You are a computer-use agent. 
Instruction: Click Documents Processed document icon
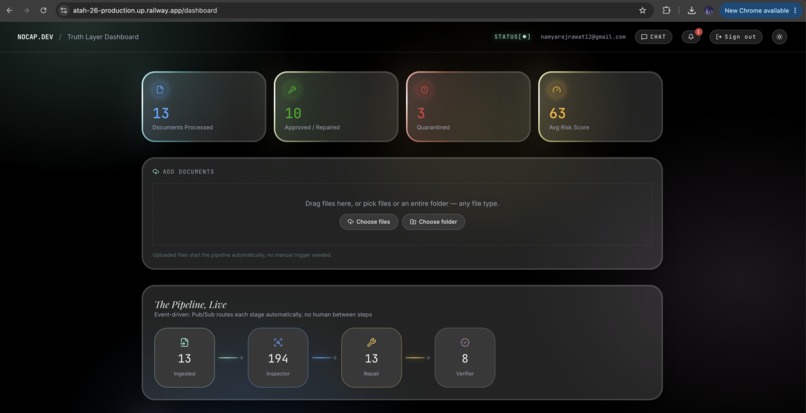point(160,89)
